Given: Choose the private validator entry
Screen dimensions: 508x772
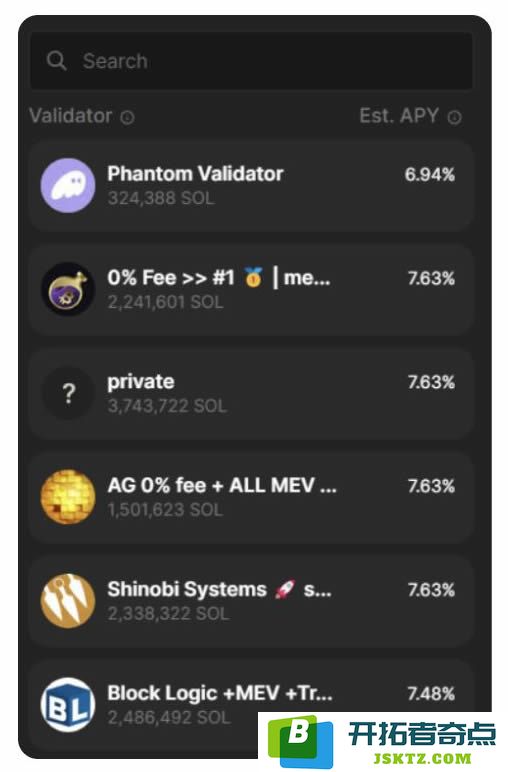Looking at the screenshot, I should click(251, 393).
